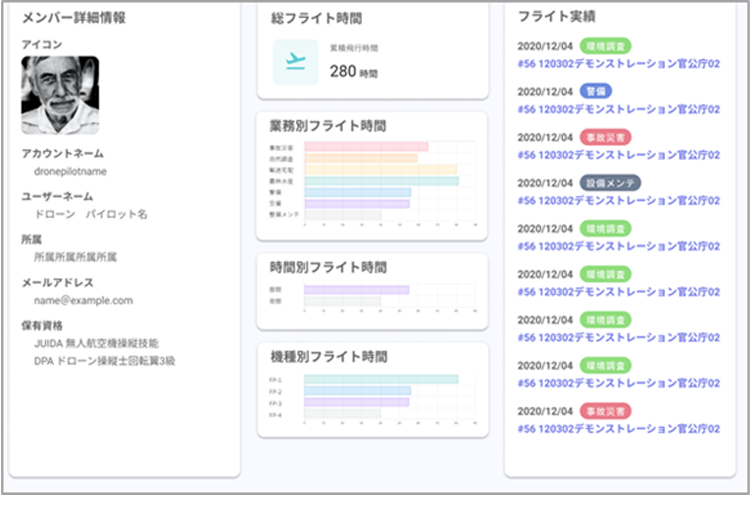Click the DPA ドローン操縦士回転翼3級 qualification
Viewport: 750px width, 532px height.
[x=104, y=361]
